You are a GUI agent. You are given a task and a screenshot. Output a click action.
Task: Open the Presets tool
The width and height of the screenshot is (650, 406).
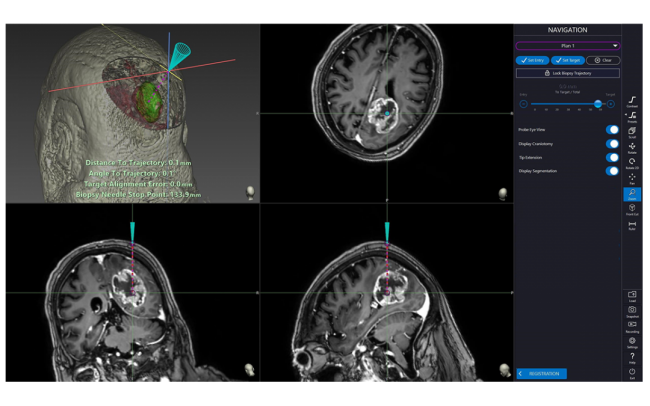point(632,117)
